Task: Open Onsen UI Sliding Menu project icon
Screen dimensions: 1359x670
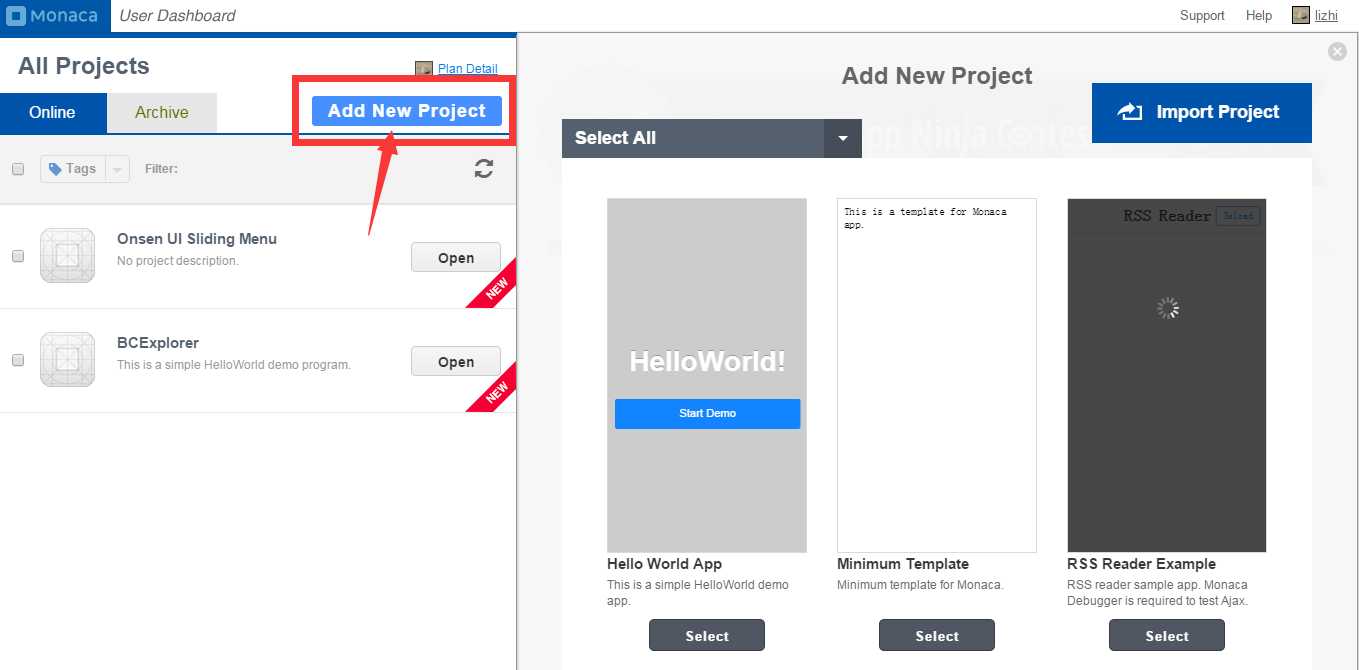Action: (68, 255)
